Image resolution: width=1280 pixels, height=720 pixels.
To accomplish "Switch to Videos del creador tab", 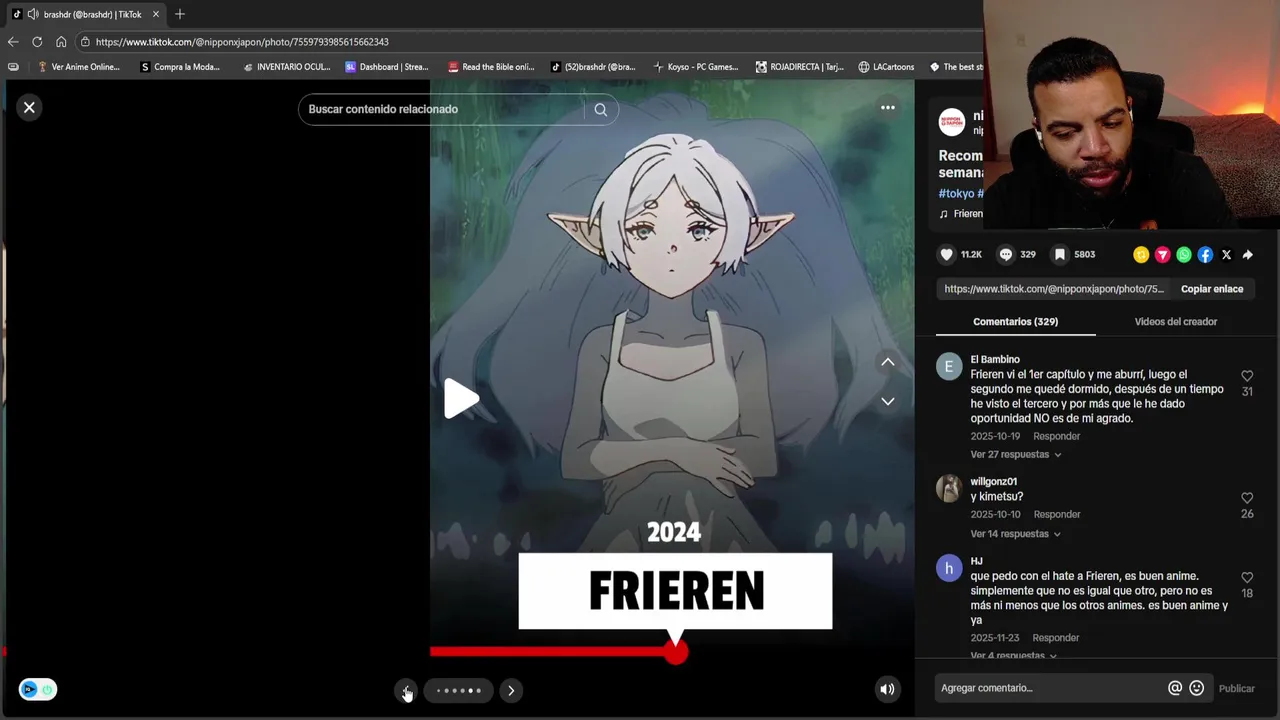I will (x=1175, y=322).
